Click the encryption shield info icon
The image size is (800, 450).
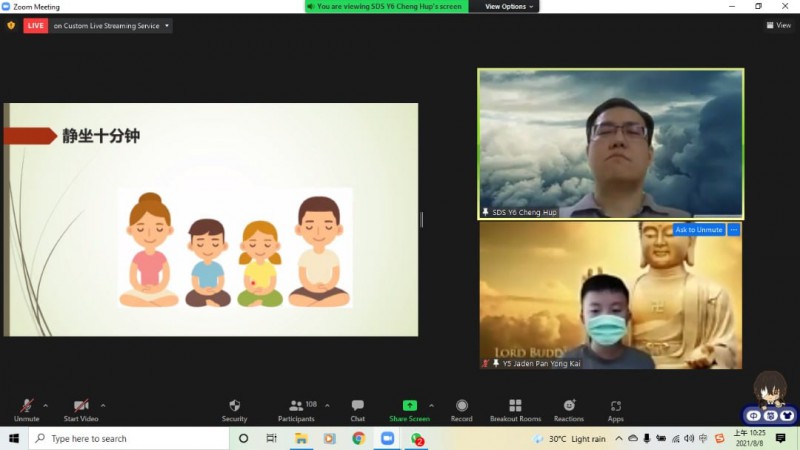click(x=11, y=26)
